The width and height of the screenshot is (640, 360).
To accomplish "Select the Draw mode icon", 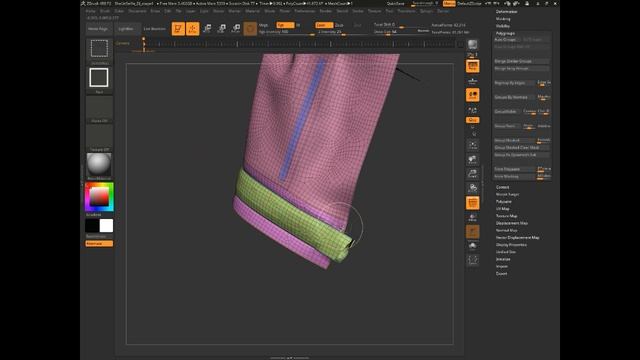I will coord(193,29).
